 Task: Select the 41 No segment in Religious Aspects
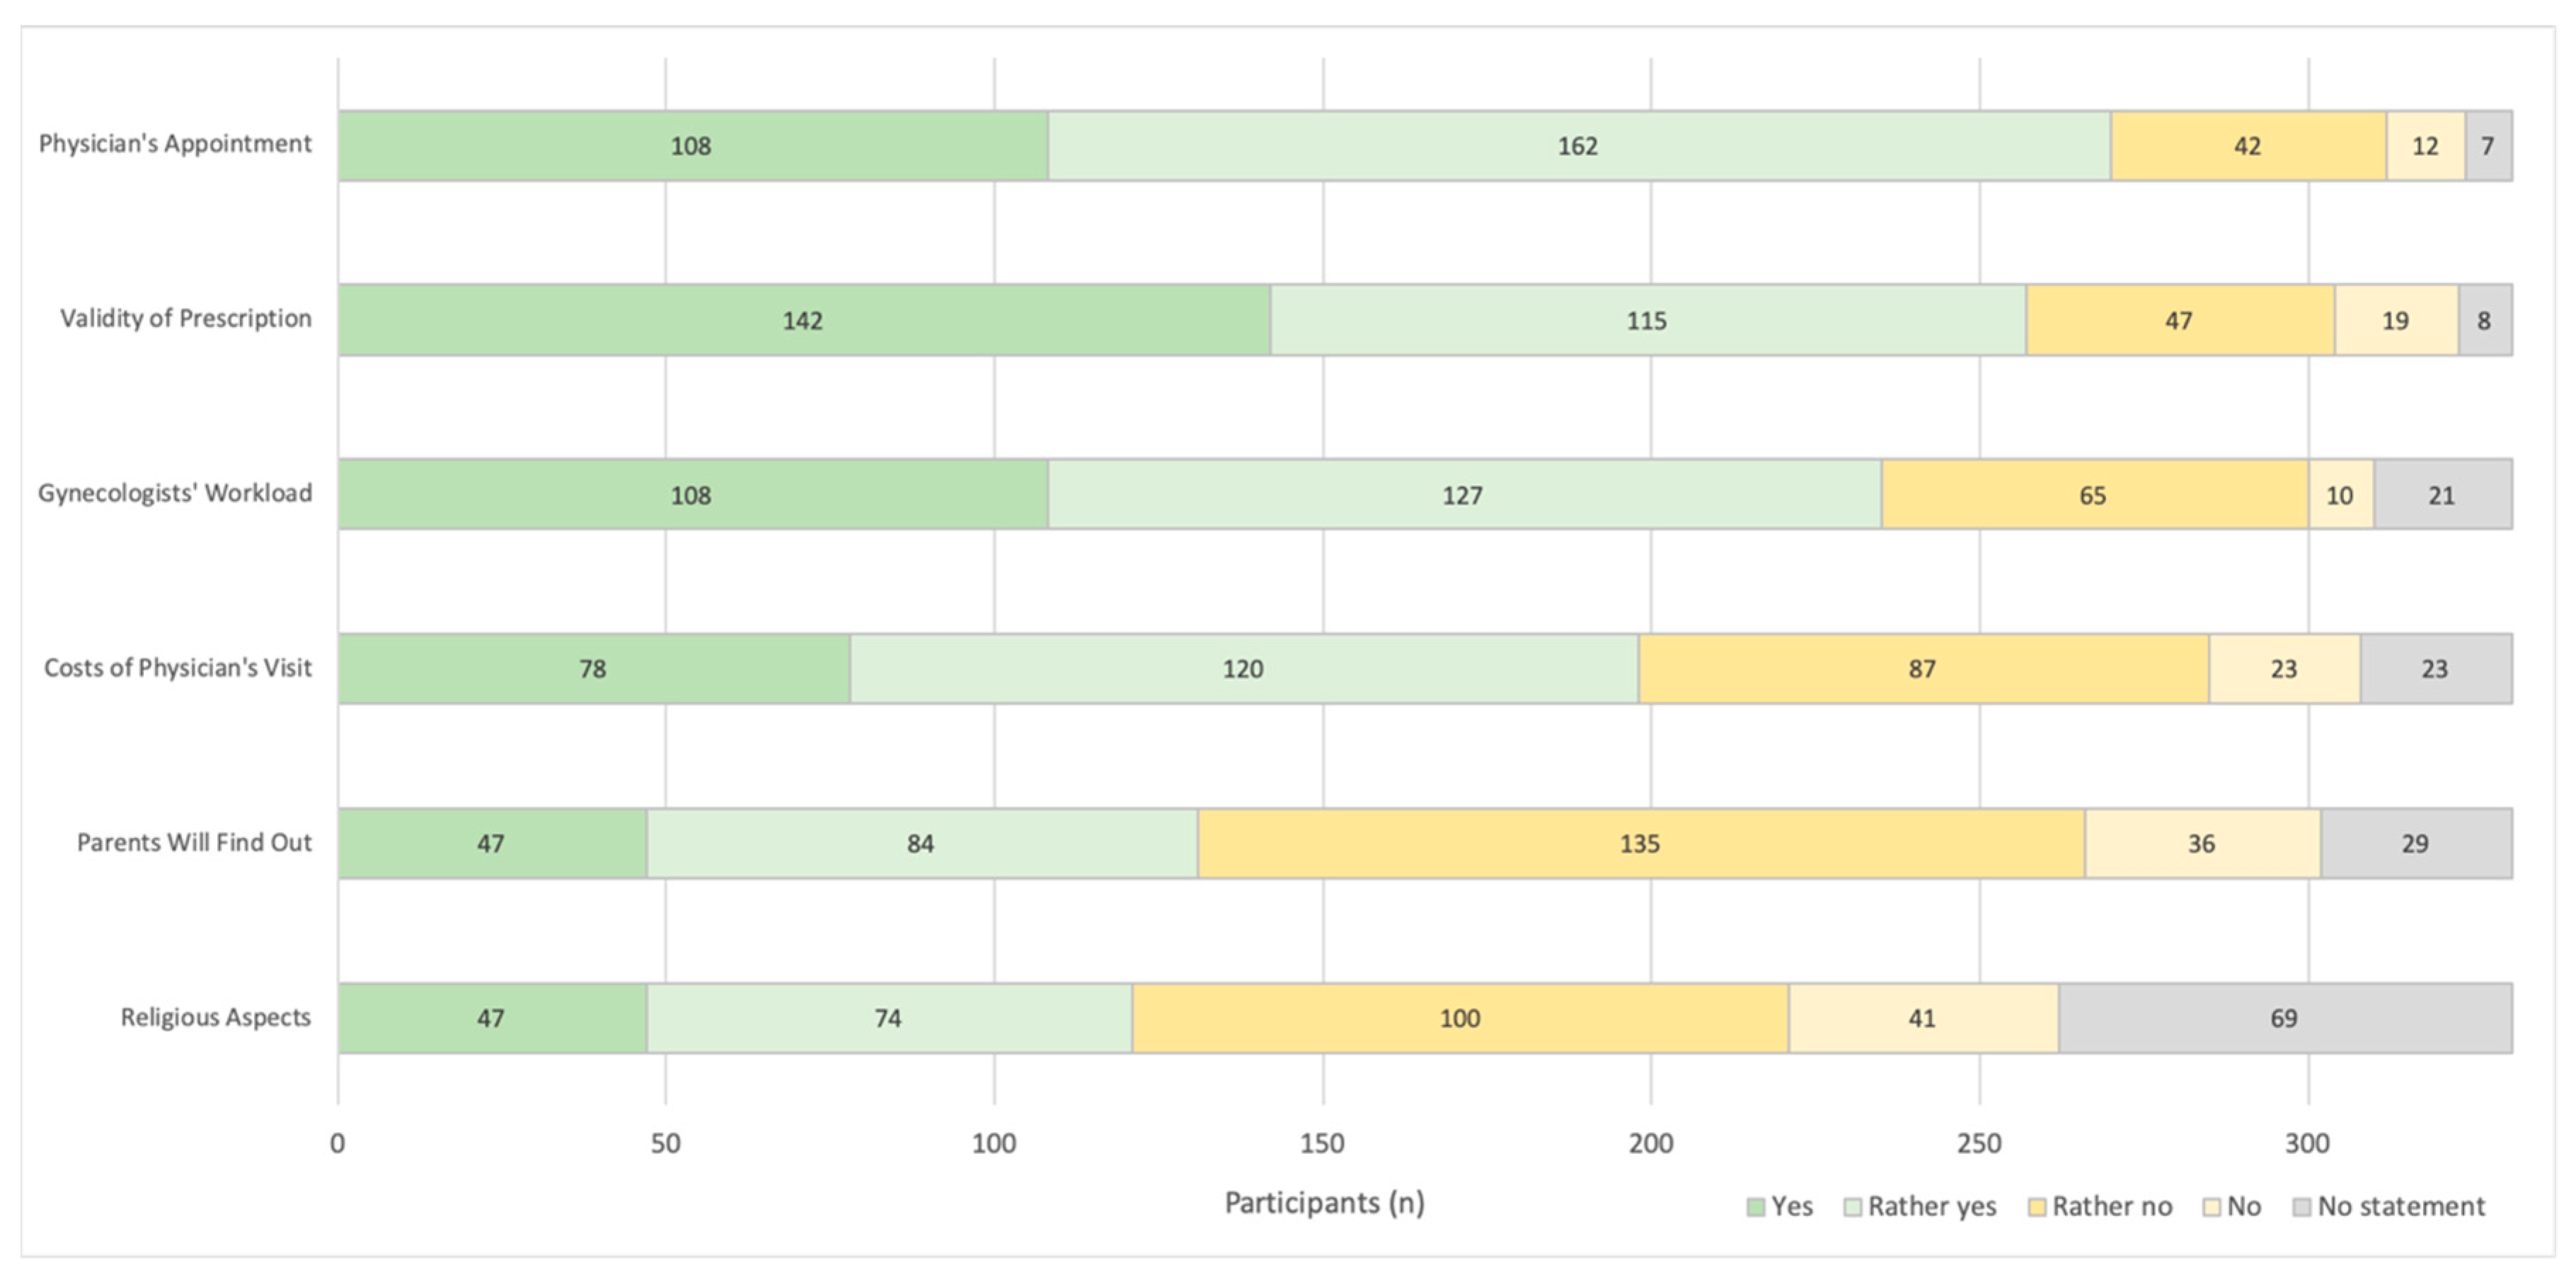click(1922, 1019)
